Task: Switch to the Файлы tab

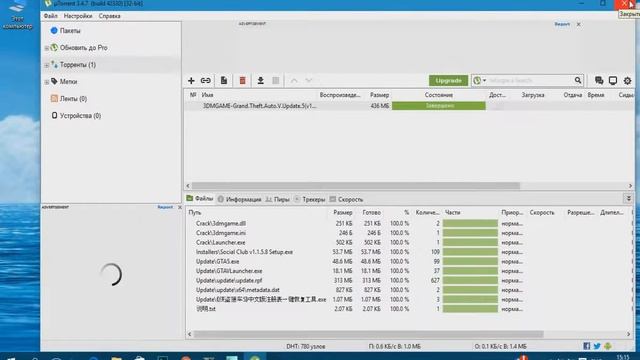Action: click(200, 199)
